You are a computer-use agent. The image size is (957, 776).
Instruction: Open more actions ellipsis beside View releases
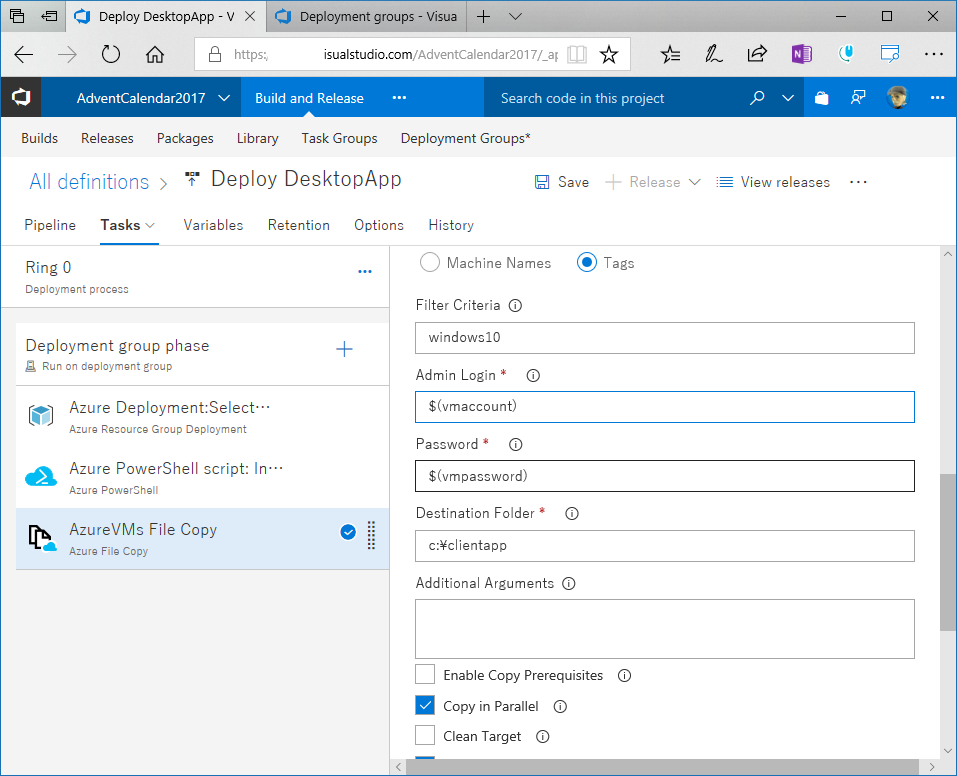coord(858,182)
